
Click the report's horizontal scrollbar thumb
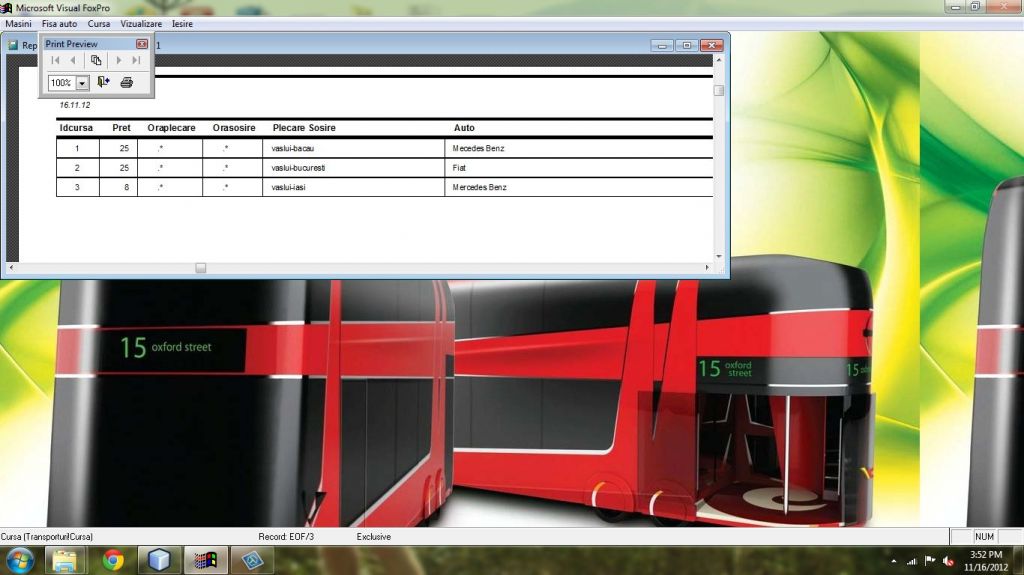coord(200,268)
